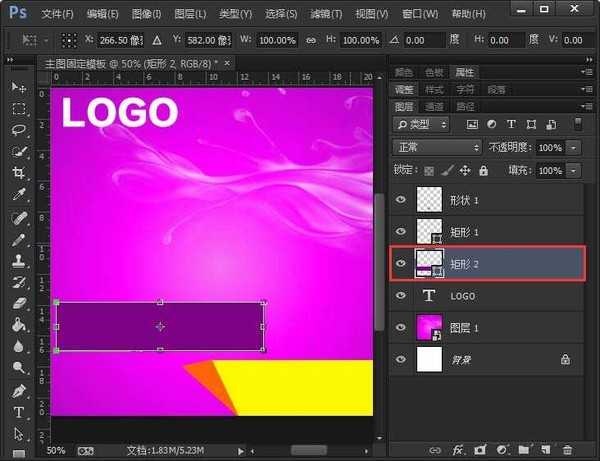Viewport: 600px width, 461px height.
Task: Add a layer style with fx icon
Action: coord(459,451)
